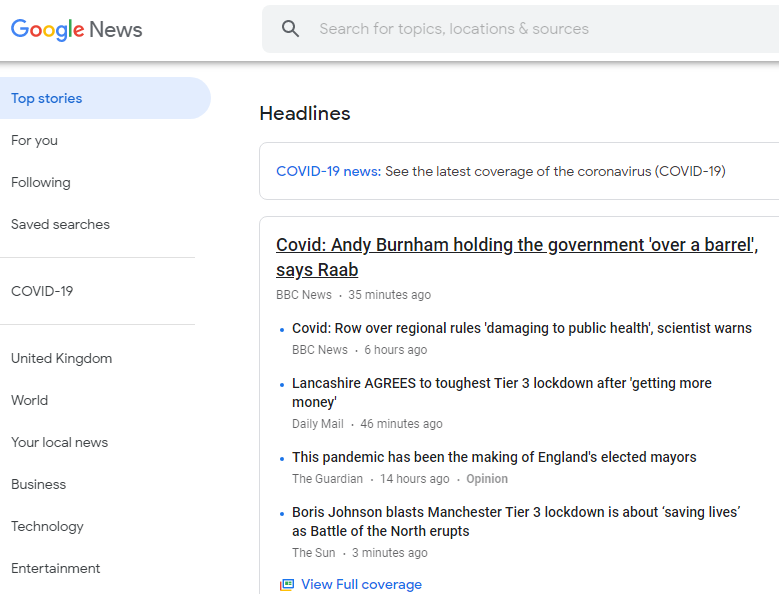Viewport: 779px width, 594px height.
Task: Focus the search topics, locations & sources field
Action: 520,29
